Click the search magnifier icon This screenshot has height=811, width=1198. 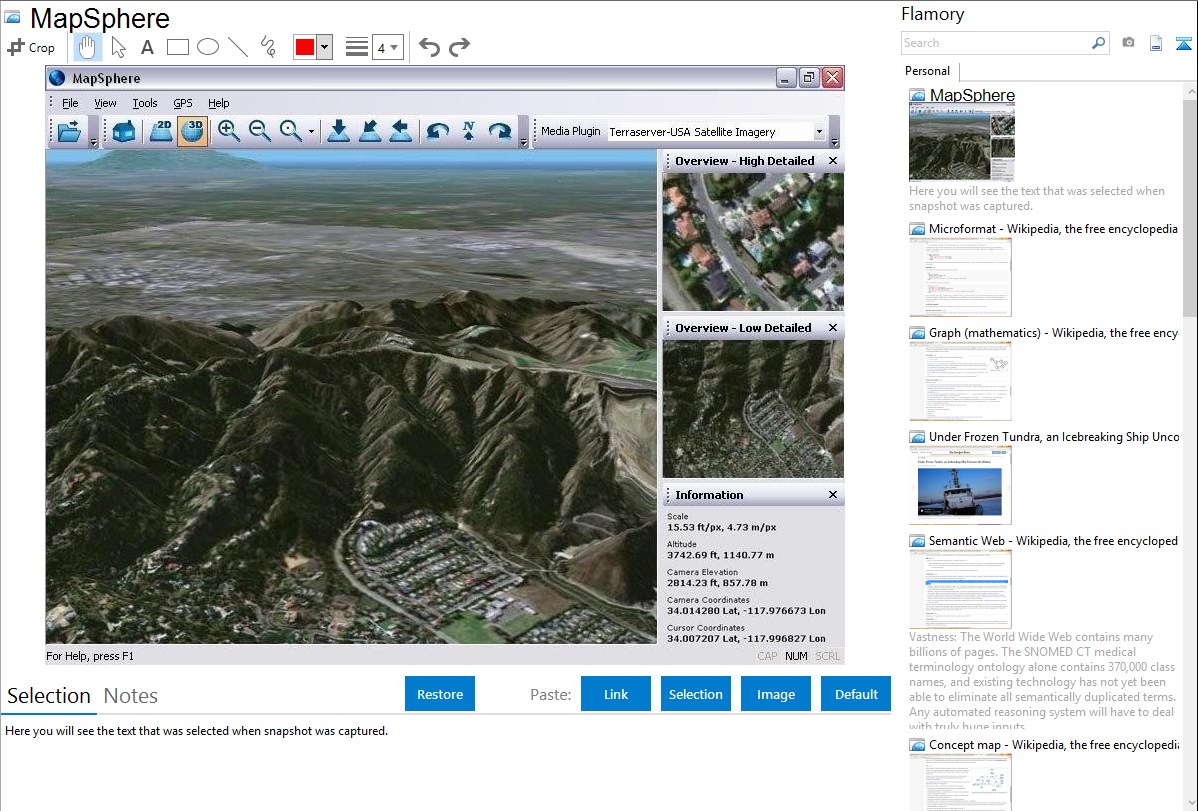1099,43
